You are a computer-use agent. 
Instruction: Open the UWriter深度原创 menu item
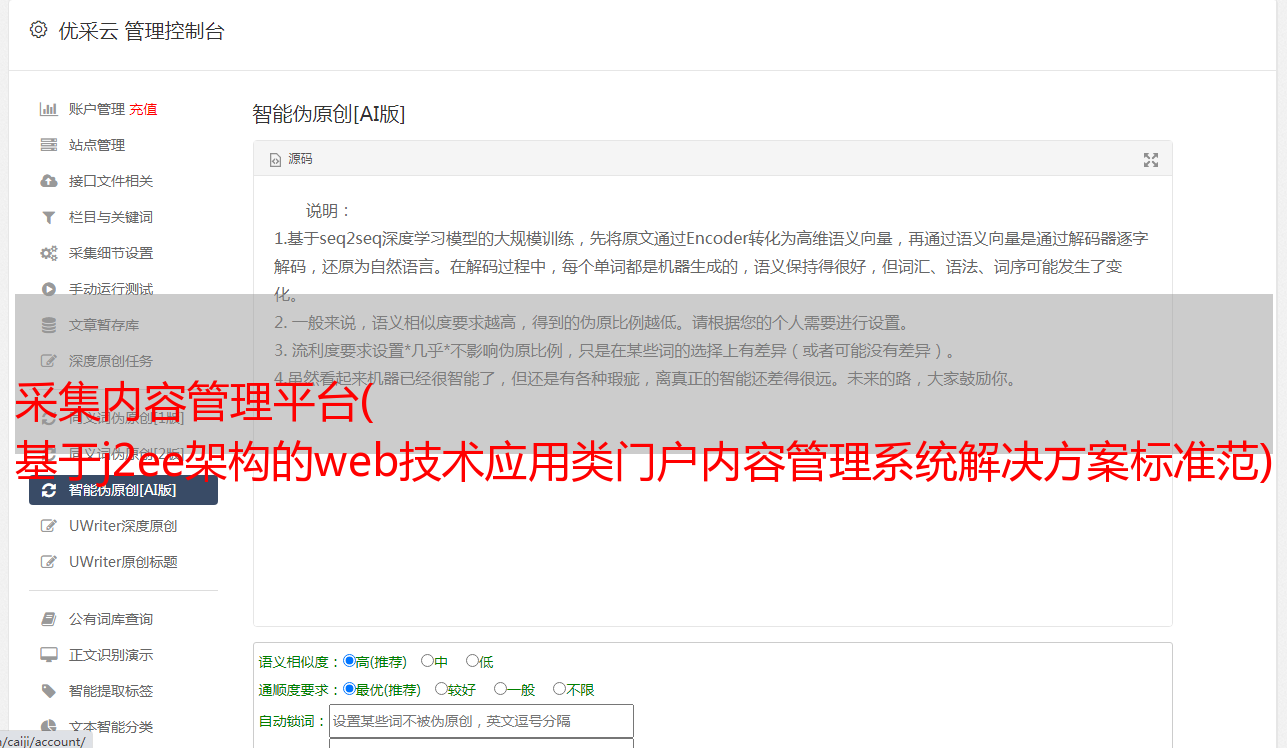[x=123, y=526]
